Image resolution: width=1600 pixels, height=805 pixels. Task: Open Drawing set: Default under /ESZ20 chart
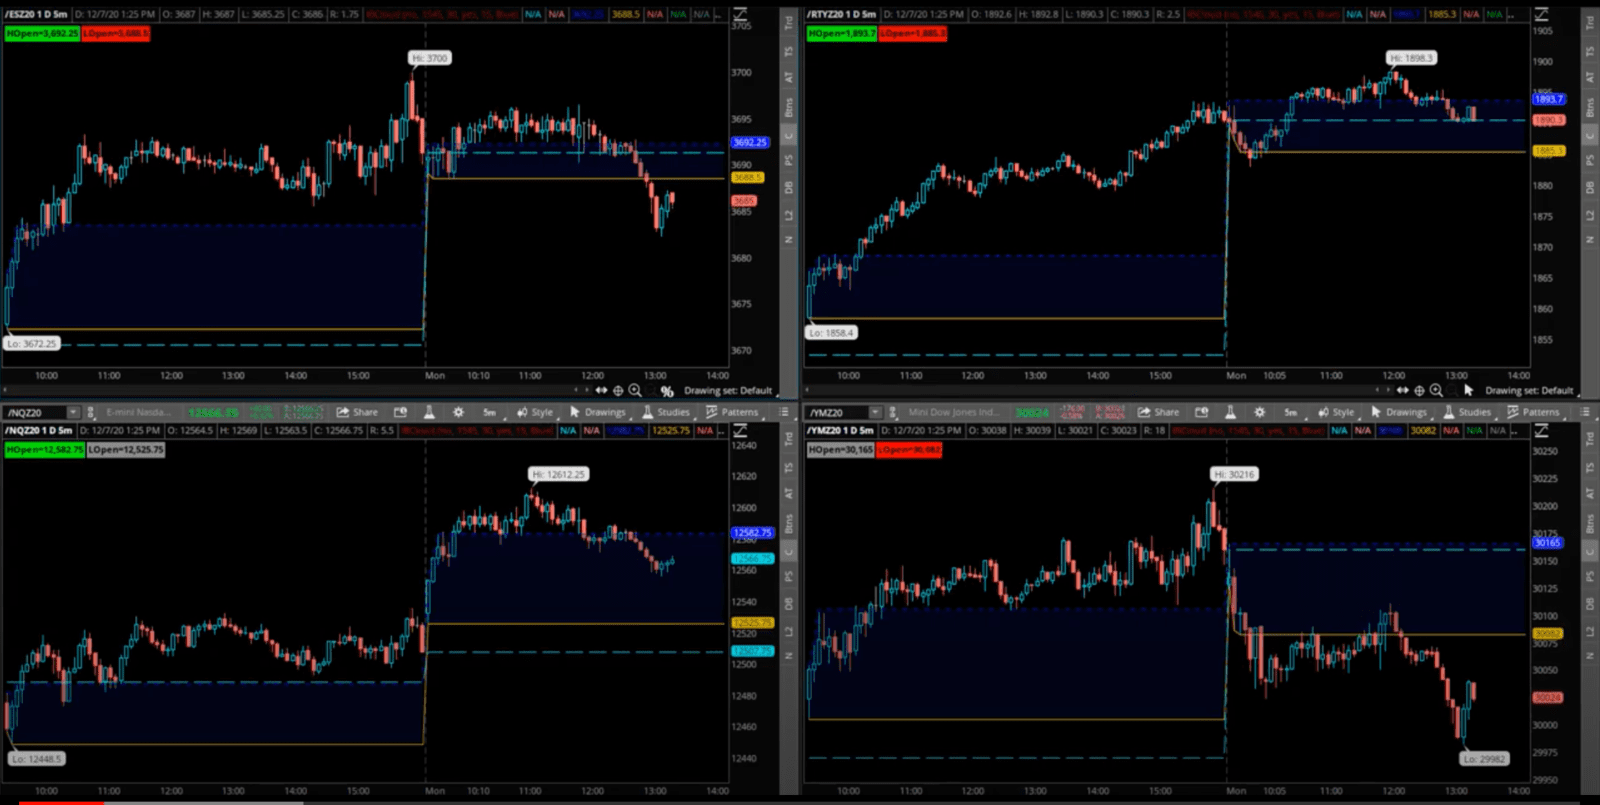pyautogui.click(x=728, y=391)
